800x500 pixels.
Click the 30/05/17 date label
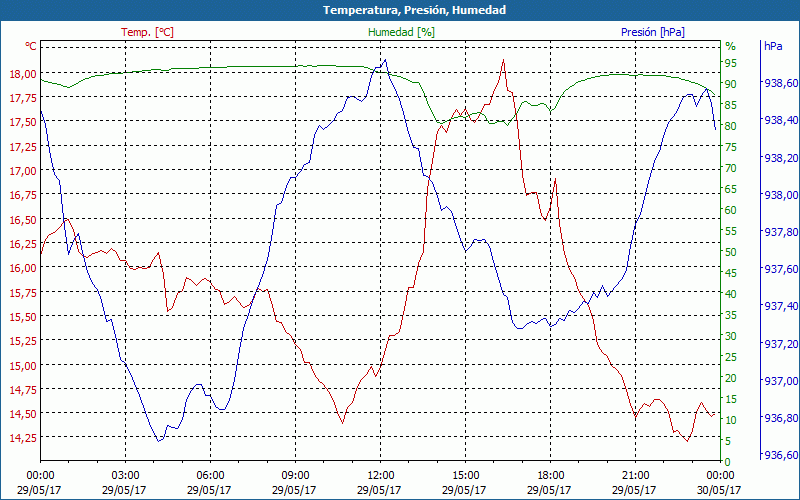(x=720, y=490)
